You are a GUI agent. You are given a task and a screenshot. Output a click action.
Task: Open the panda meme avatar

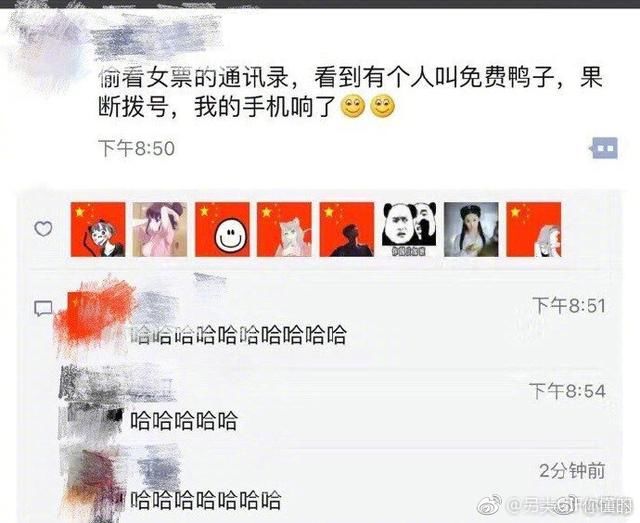[409, 229]
